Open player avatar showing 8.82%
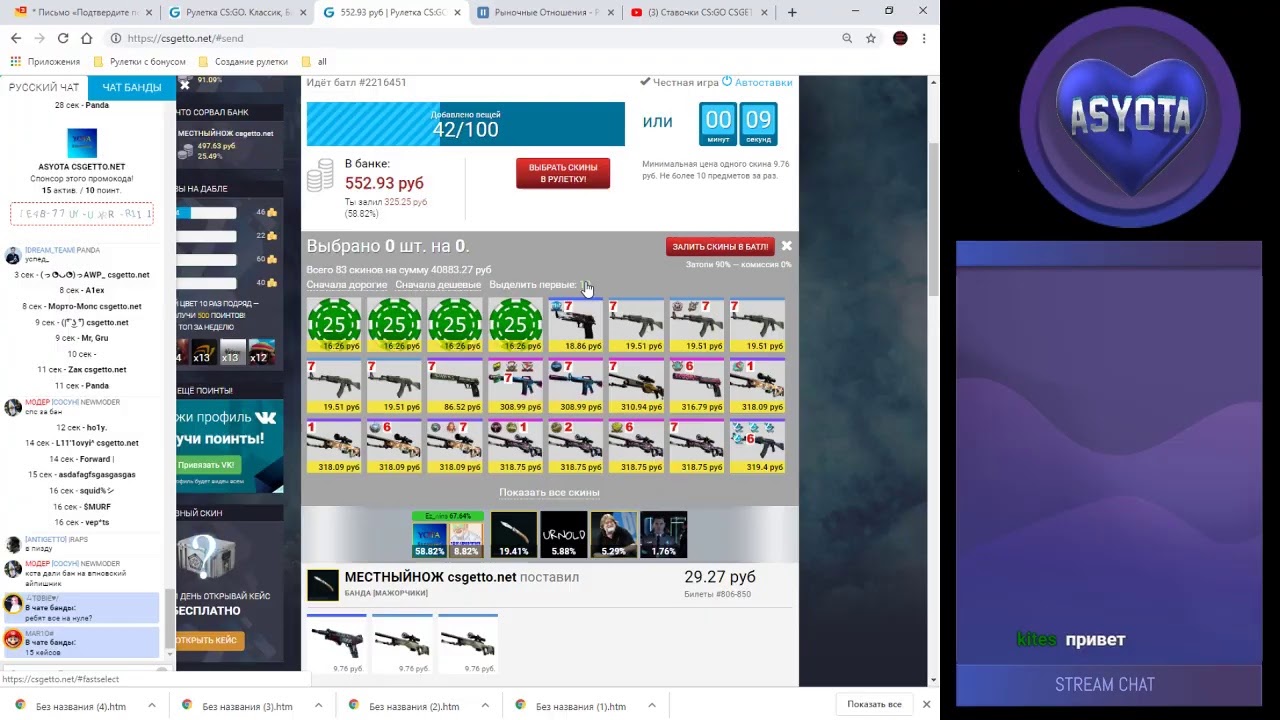This screenshot has width=1280, height=720. point(466,539)
